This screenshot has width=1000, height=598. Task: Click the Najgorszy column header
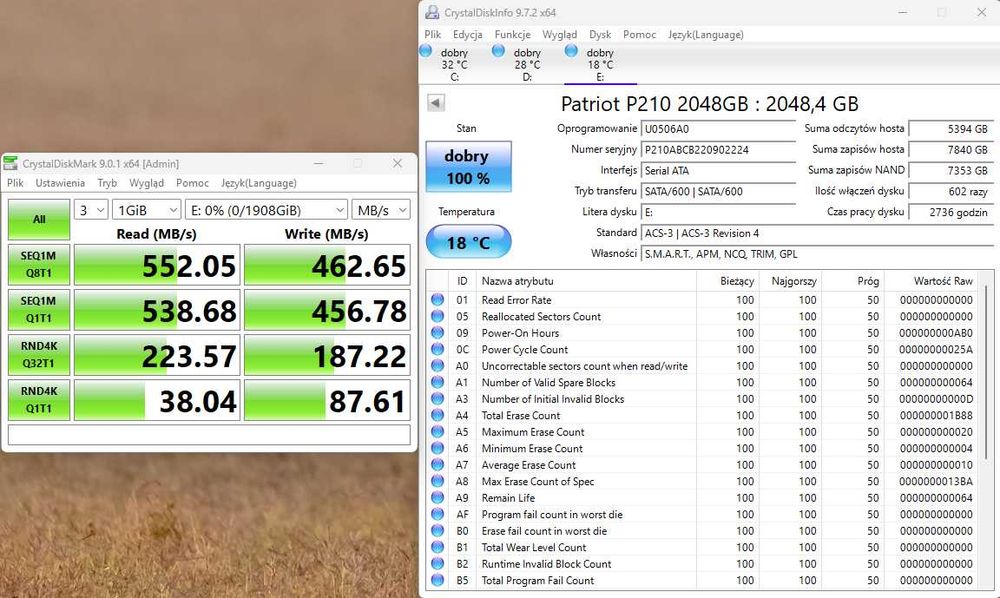[790, 281]
